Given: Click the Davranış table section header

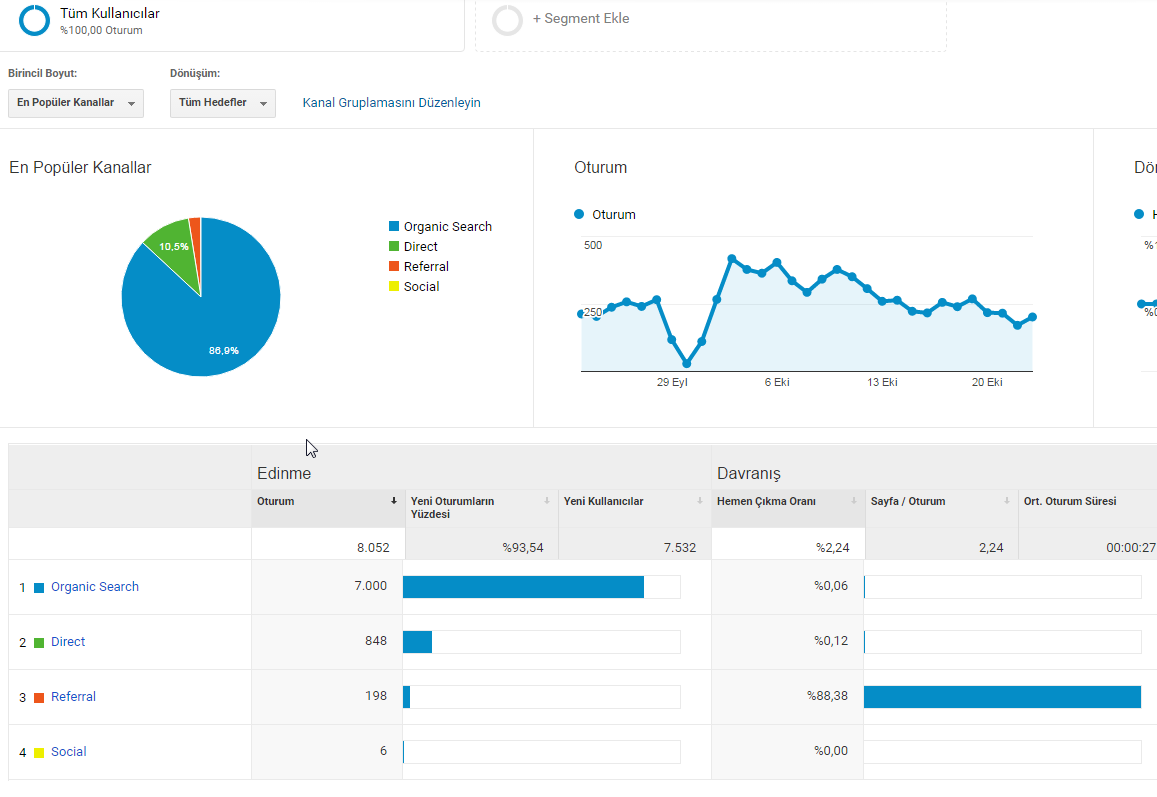Looking at the screenshot, I should (x=749, y=474).
